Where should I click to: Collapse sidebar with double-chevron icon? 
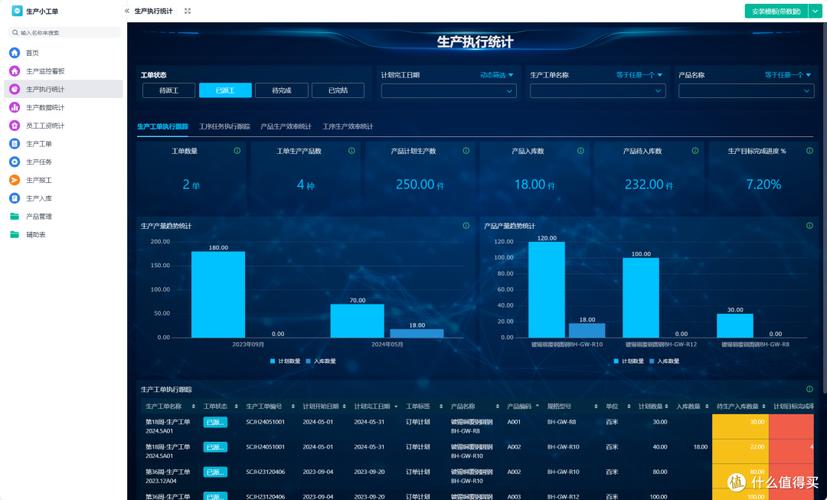pyautogui.click(x=127, y=11)
